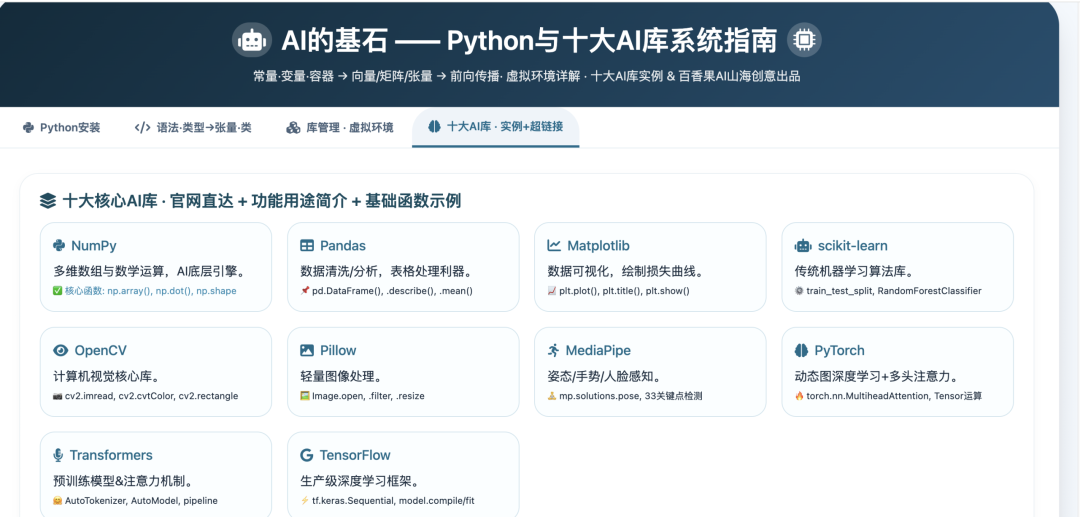The height and width of the screenshot is (517, 1080).
Task: Click description 传统机器学习算法库
Action: [853, 271]
